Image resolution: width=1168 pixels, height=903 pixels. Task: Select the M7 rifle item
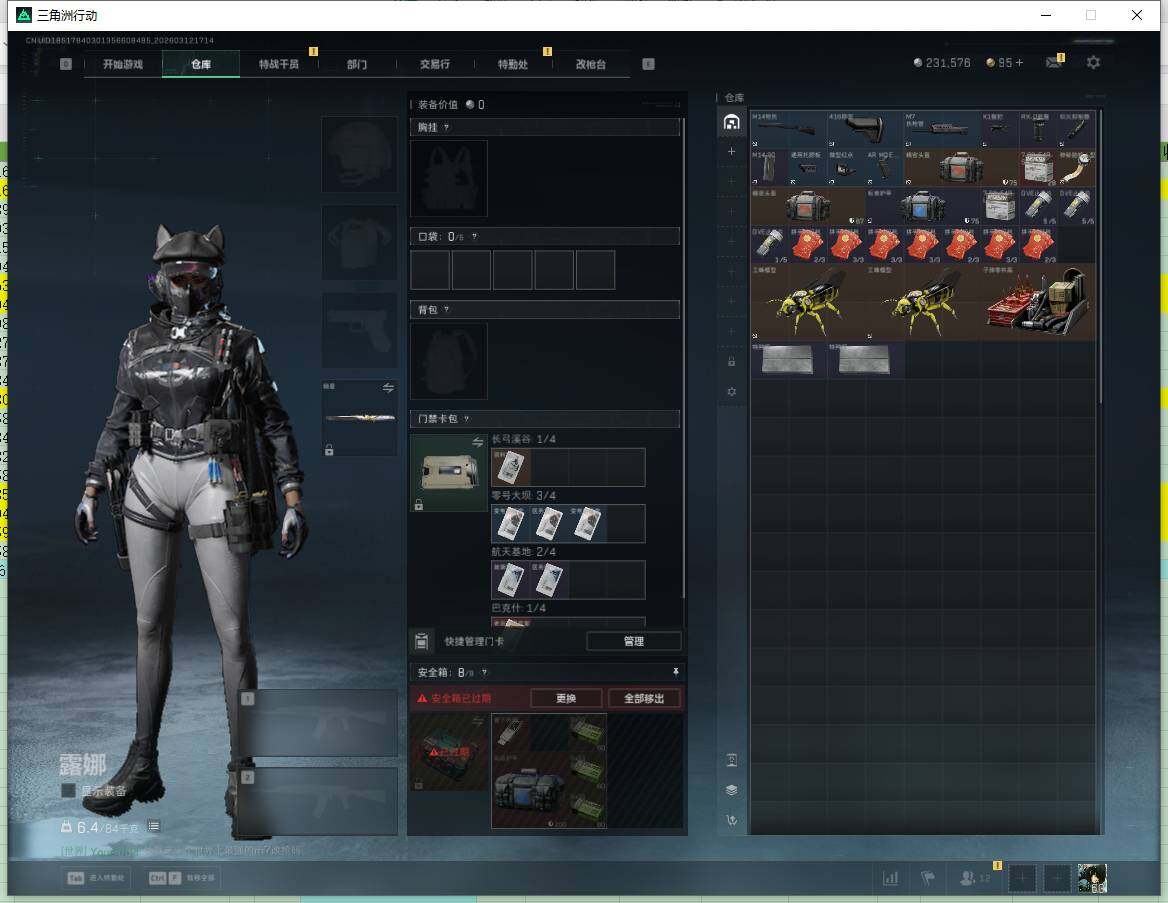tap(942, 129)
